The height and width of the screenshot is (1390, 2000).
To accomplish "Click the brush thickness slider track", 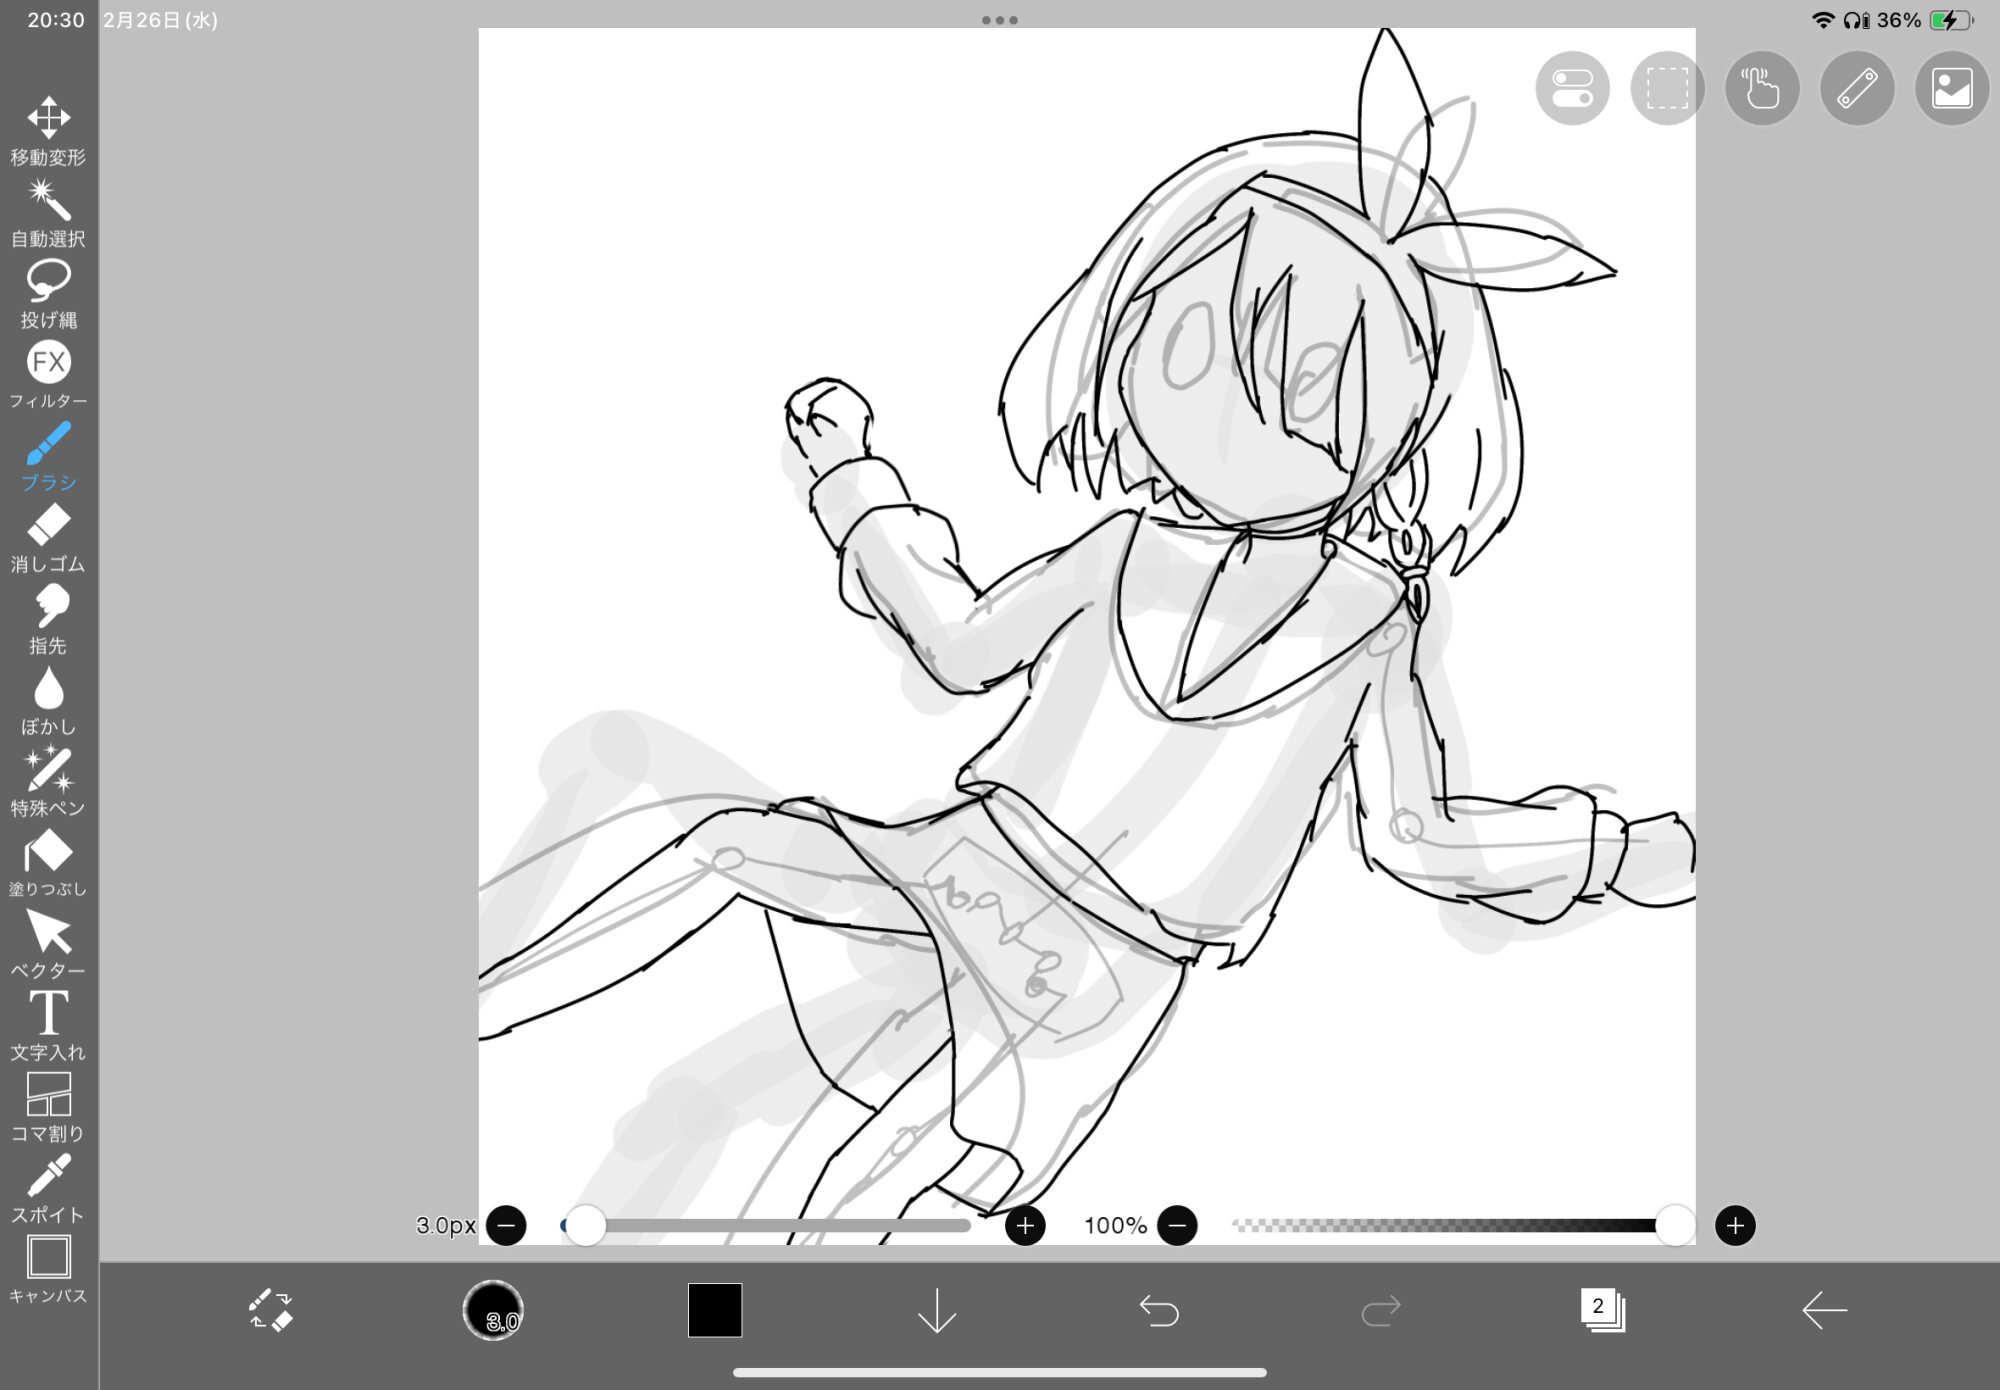I will [766, 1225].
